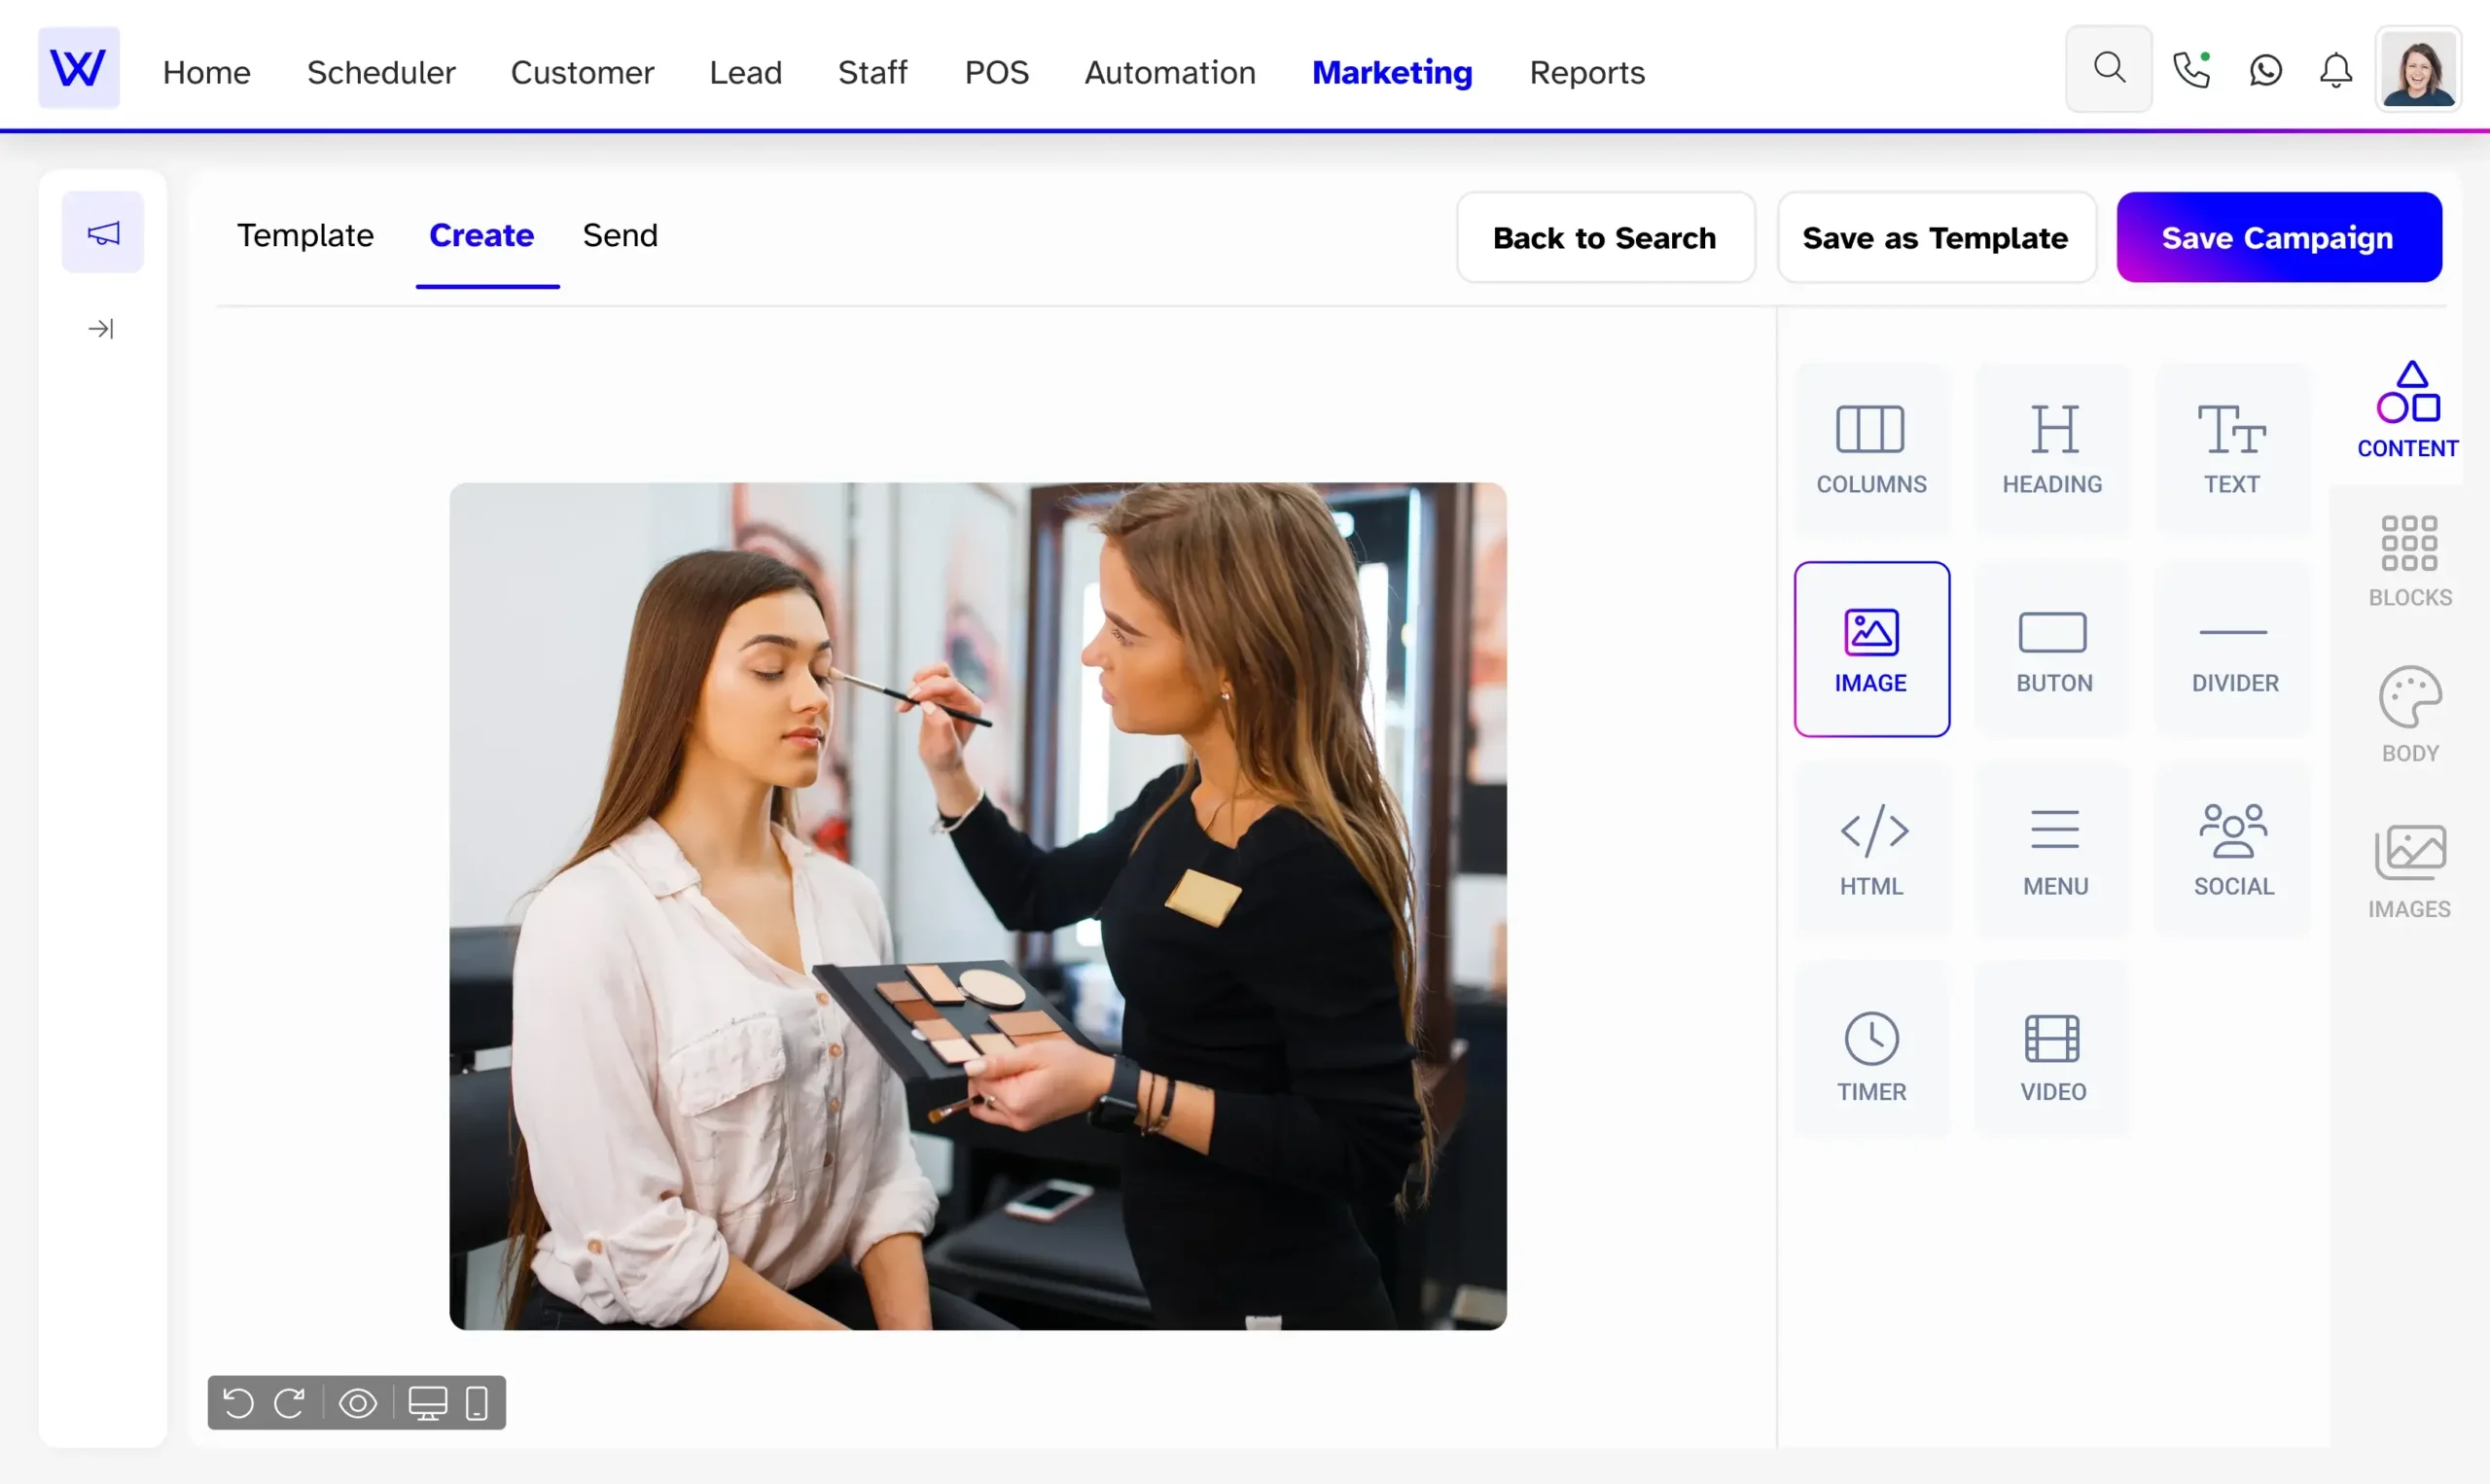The height and width of the screenshot is (1484, 2490).
Task: Add a Timer countdown element
Action: [1871, 1054]
